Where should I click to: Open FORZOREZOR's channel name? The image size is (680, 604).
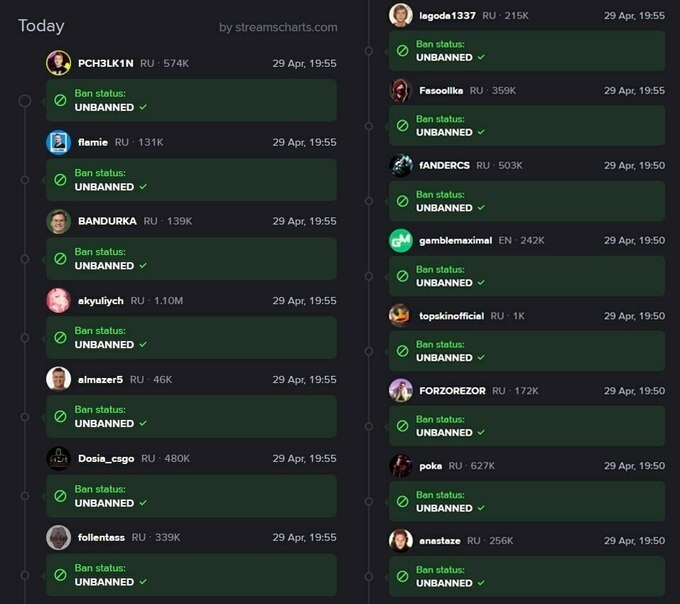(452, 391)
